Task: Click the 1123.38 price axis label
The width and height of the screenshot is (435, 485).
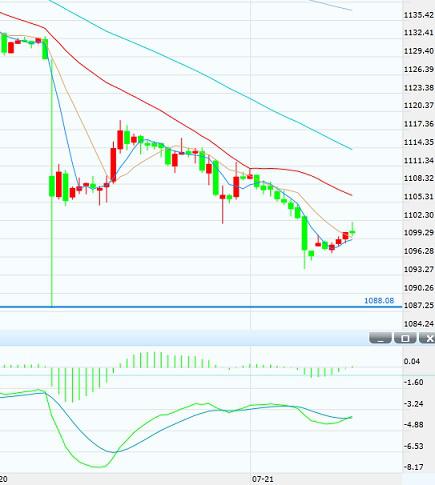Action: pyautogui.click(x=419, y=88)
